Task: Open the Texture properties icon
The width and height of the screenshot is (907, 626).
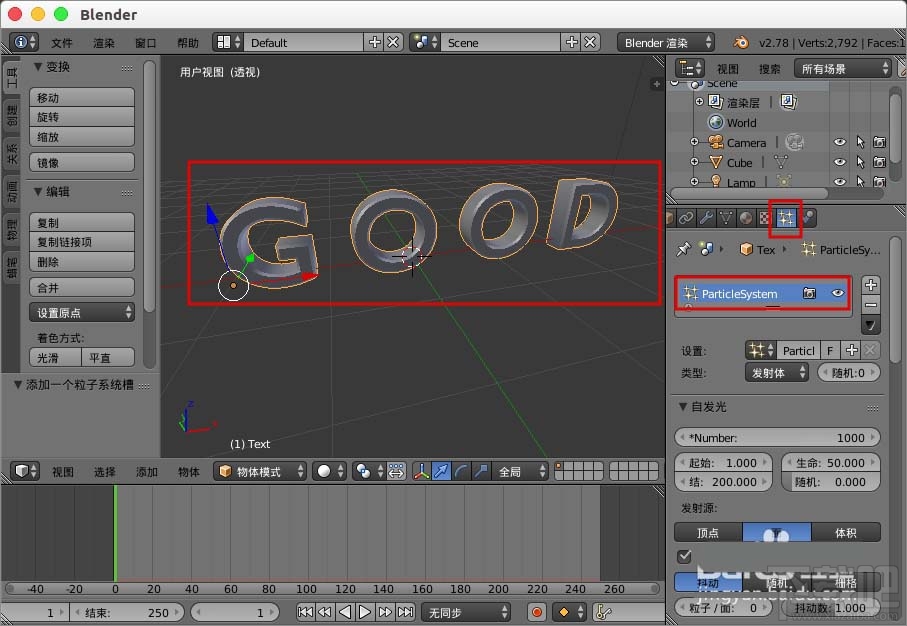Action: (x=764, y=217)
